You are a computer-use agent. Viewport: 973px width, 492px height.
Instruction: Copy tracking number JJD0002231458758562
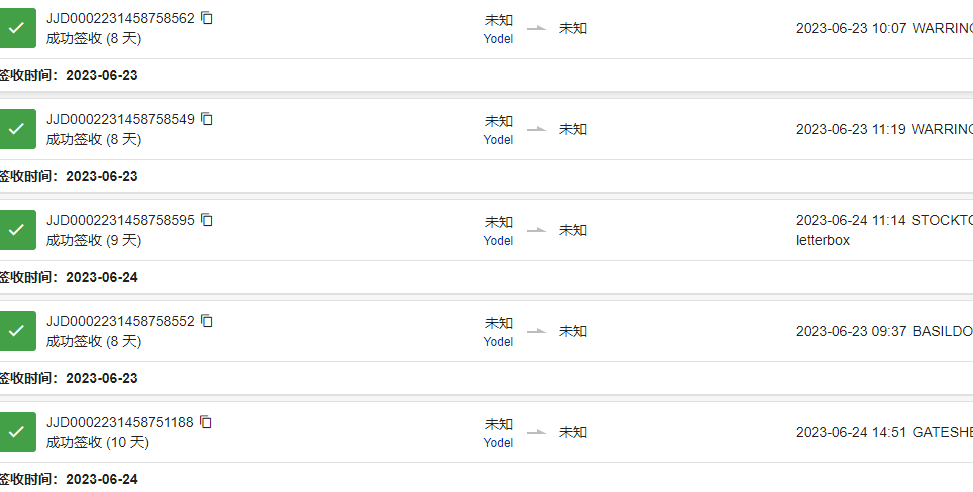click(x=207, y=18)
